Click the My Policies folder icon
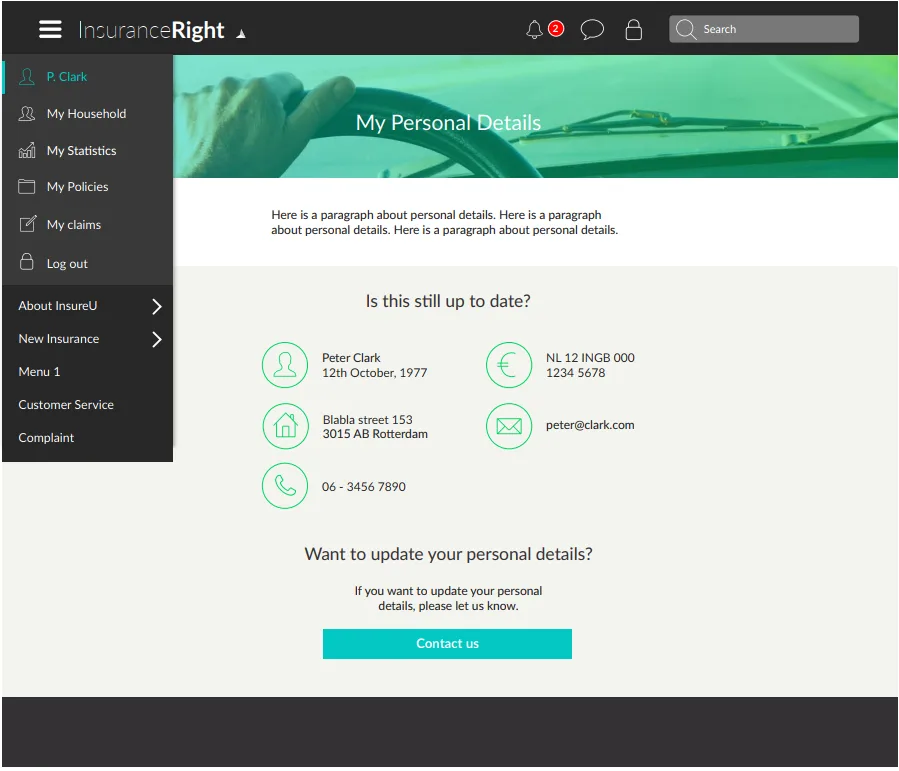Image resolution: width=899 pixels, height=771 pixels. click(27, 187)
